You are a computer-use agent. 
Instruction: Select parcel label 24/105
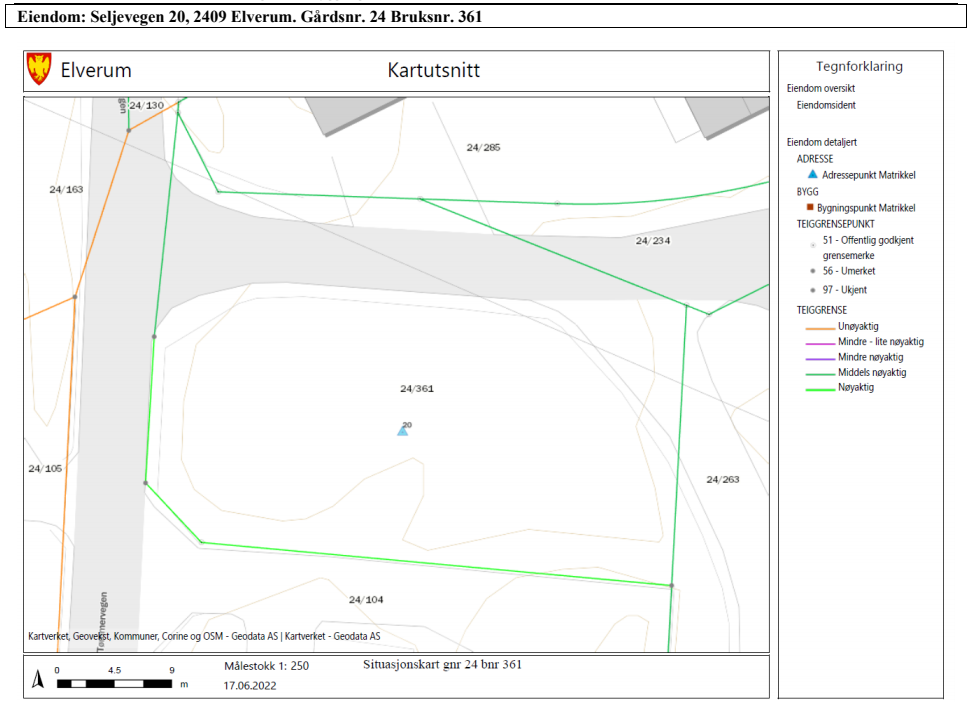pos(45,469)
